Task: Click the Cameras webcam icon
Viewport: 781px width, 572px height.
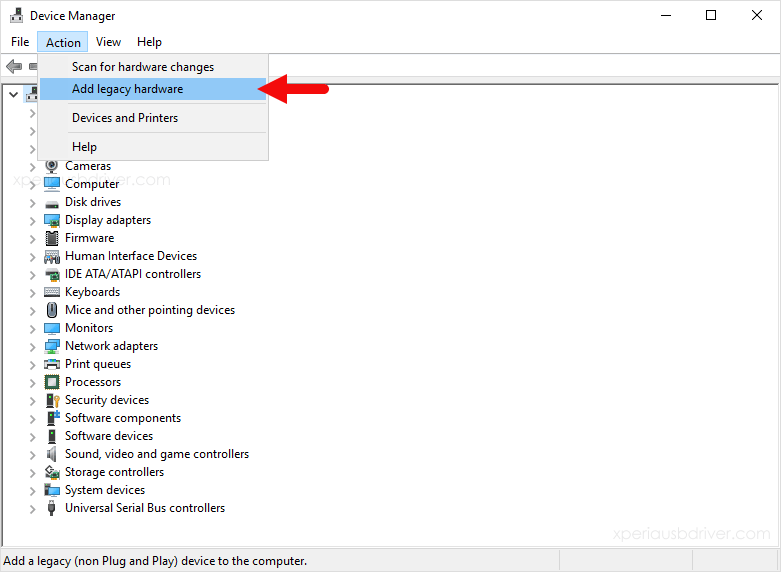Action: point(52,166)
